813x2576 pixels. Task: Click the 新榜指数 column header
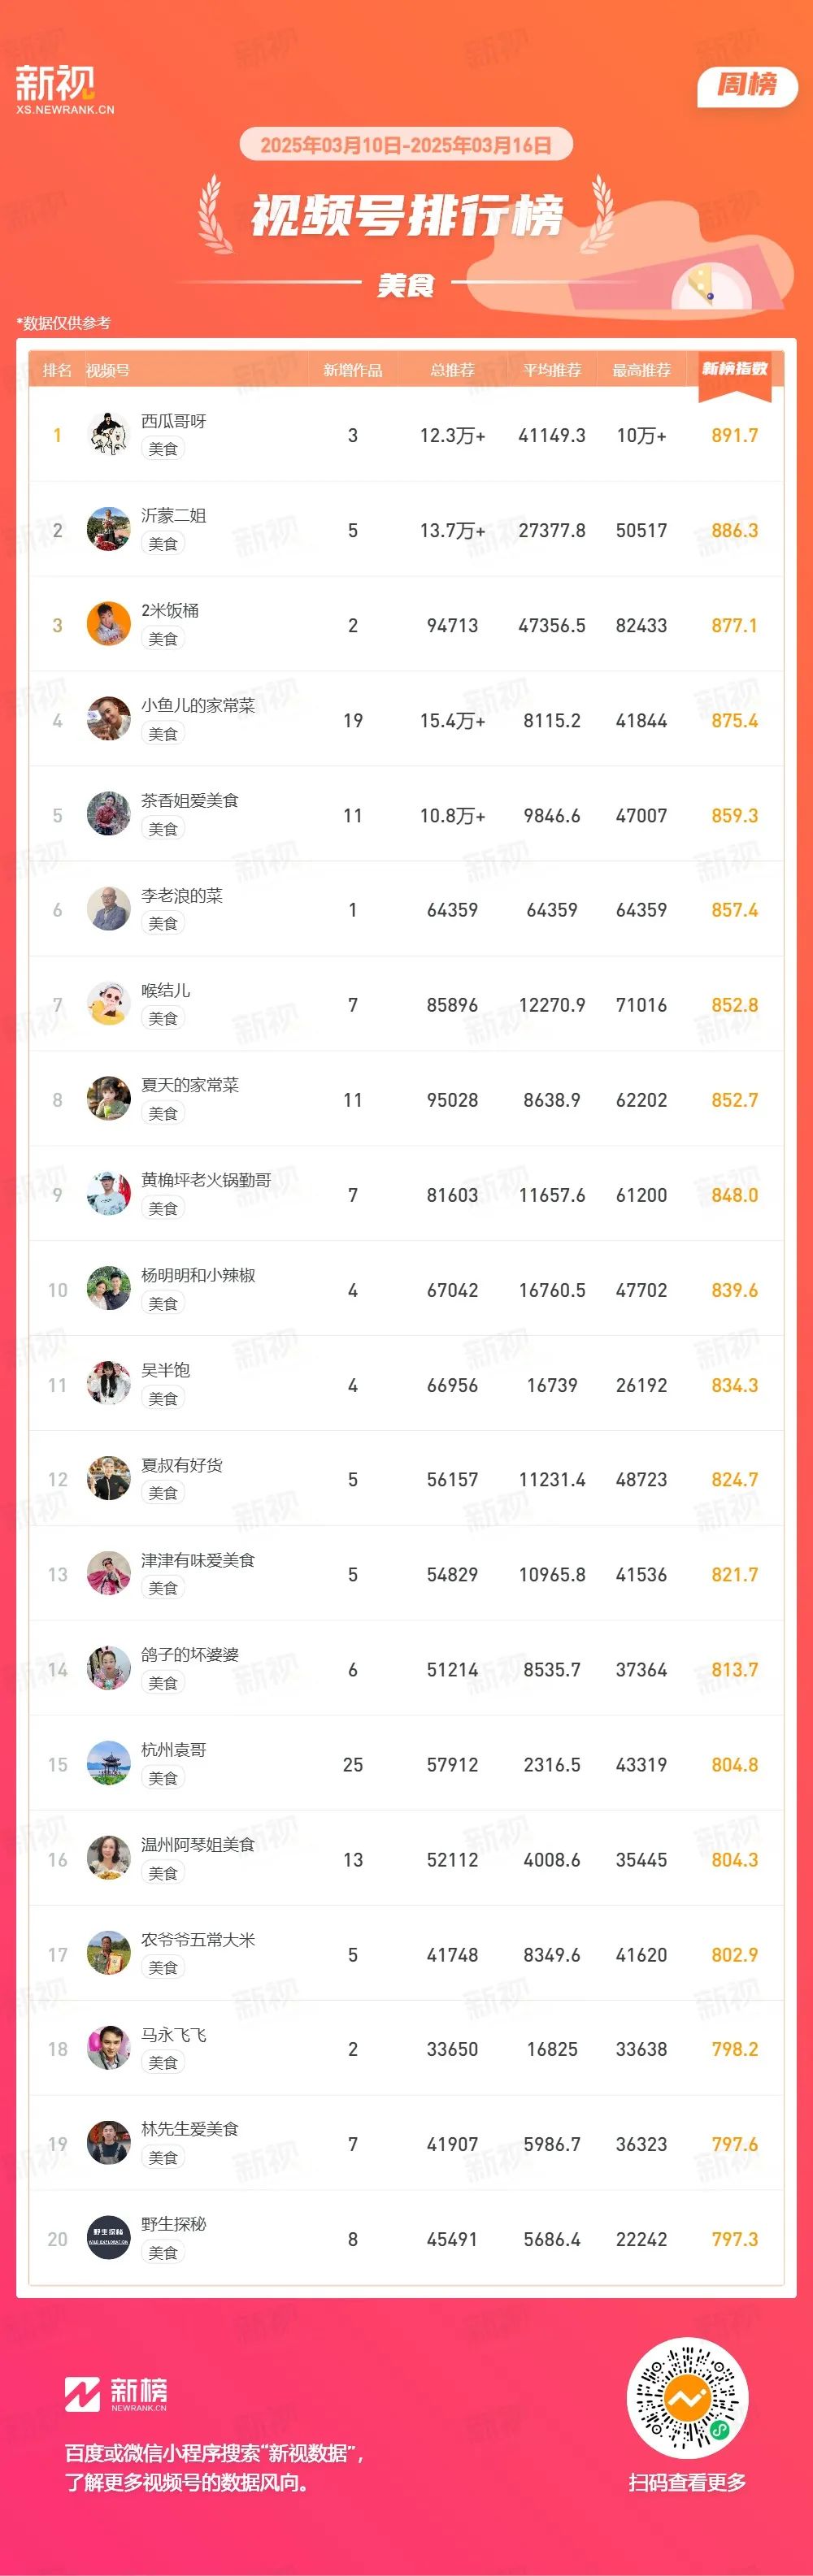[735, 369]
